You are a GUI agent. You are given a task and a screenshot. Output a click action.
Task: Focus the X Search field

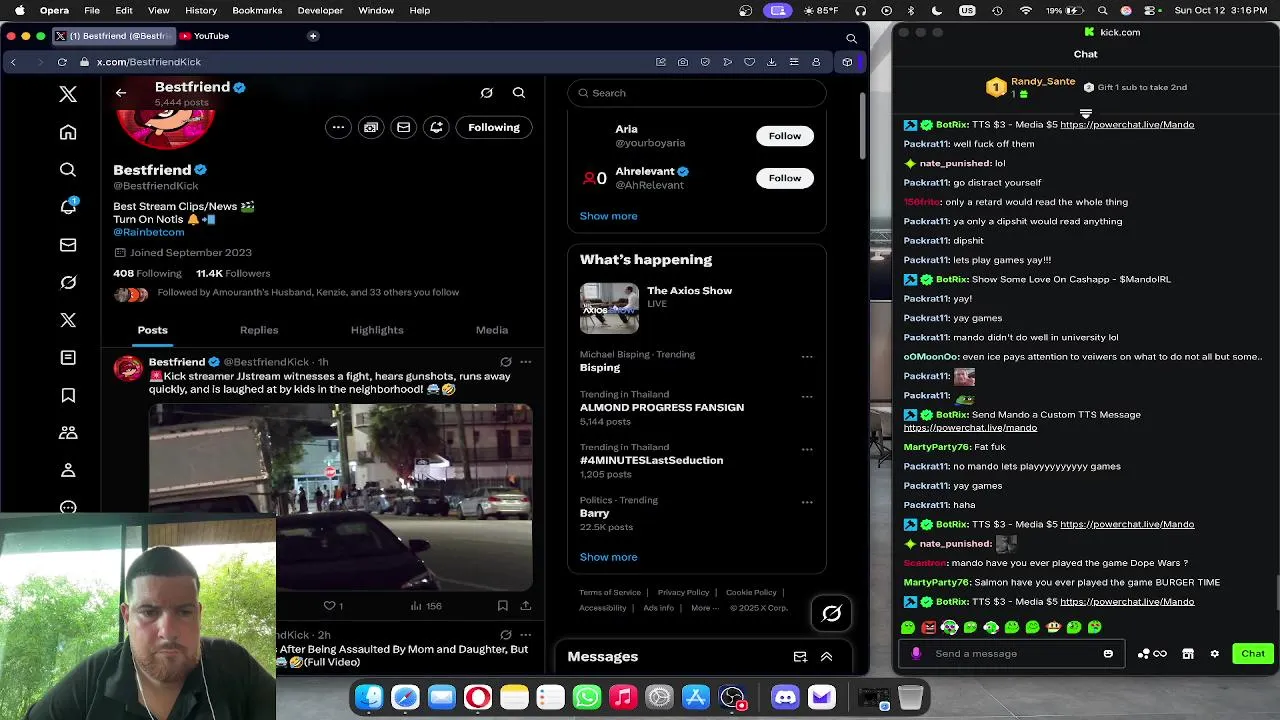pos(697,93)
